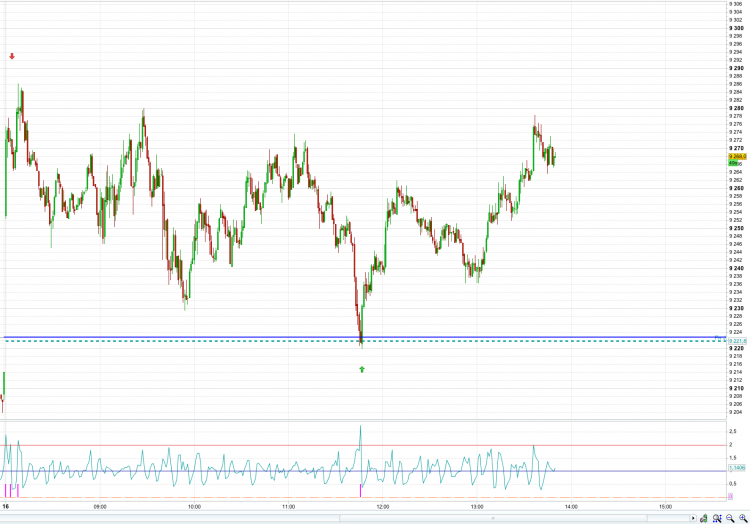Click the red indicator threshold line at 2

click(x=364, y=445)
